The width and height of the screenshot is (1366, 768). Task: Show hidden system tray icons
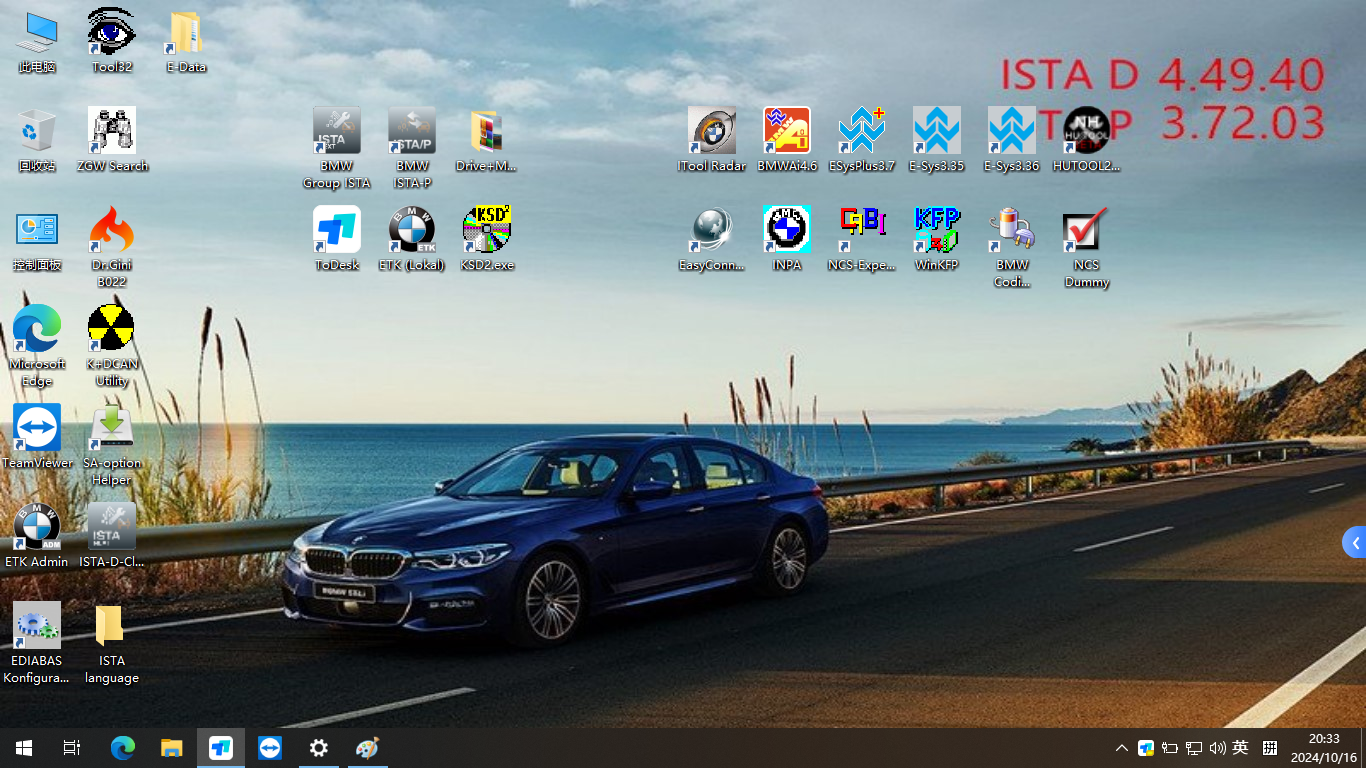click(x=1122, y=748)
